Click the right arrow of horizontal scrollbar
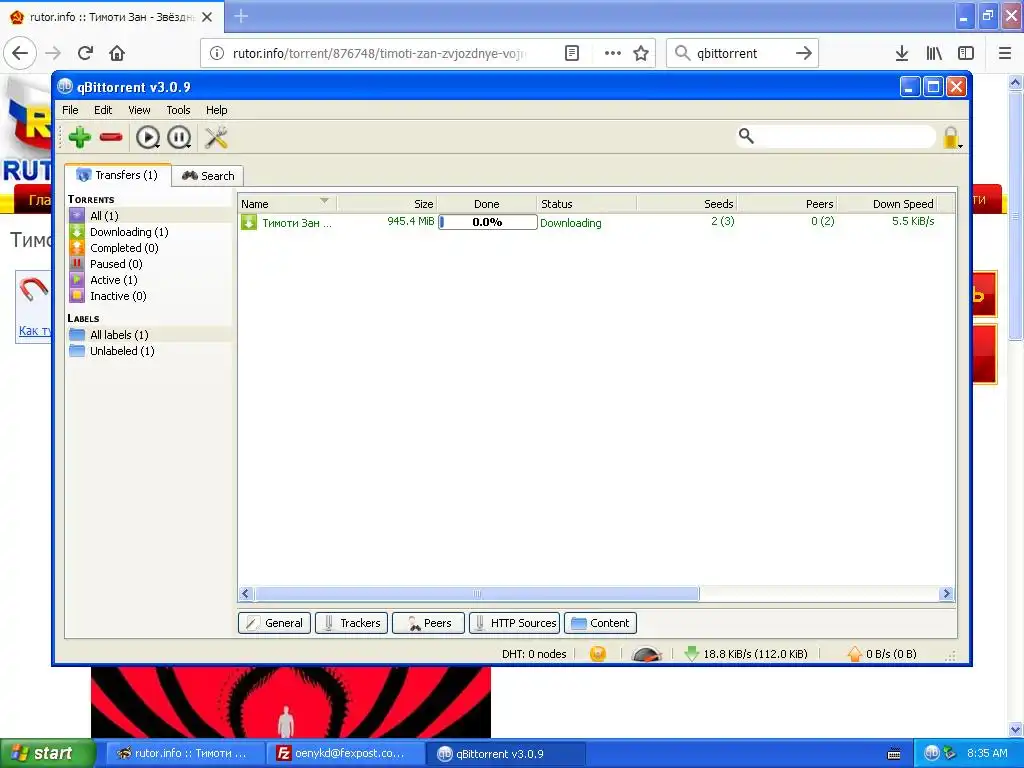 [x=946, y=594]
